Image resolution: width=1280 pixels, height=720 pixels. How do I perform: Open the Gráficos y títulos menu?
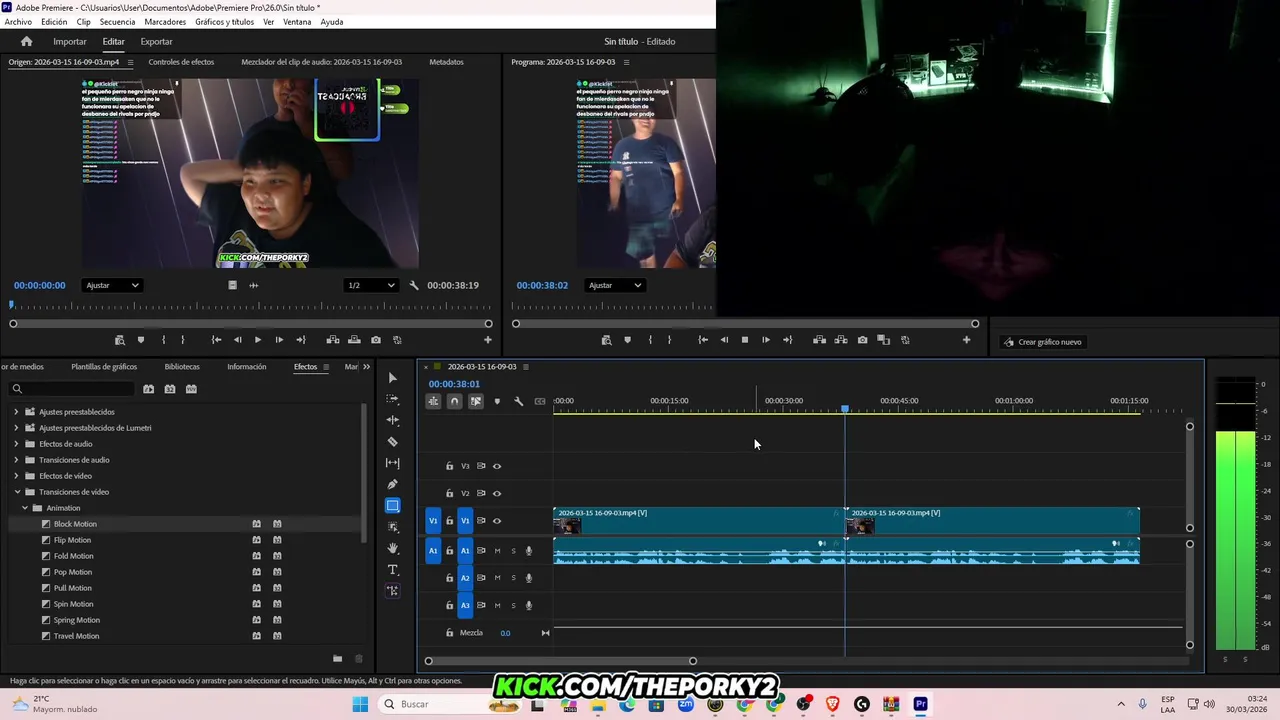(224, 22)
